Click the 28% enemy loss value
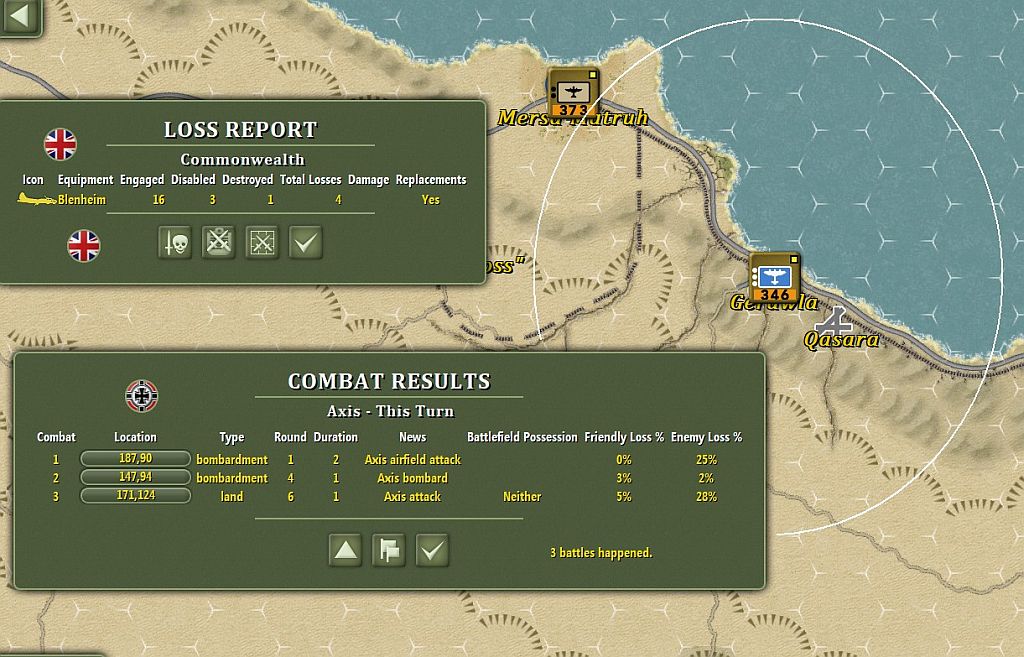The width and height of the screenshot is (1024, 657). coord(707,497)
